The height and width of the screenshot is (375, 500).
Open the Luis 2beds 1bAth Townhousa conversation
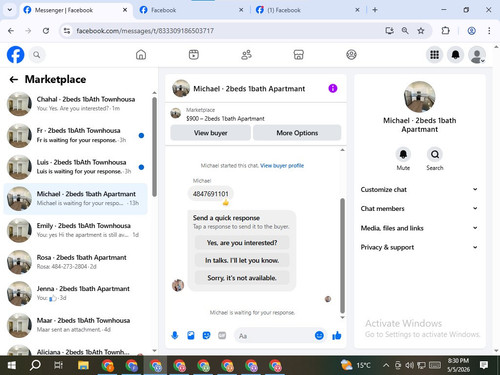click(x=76, y=167)
